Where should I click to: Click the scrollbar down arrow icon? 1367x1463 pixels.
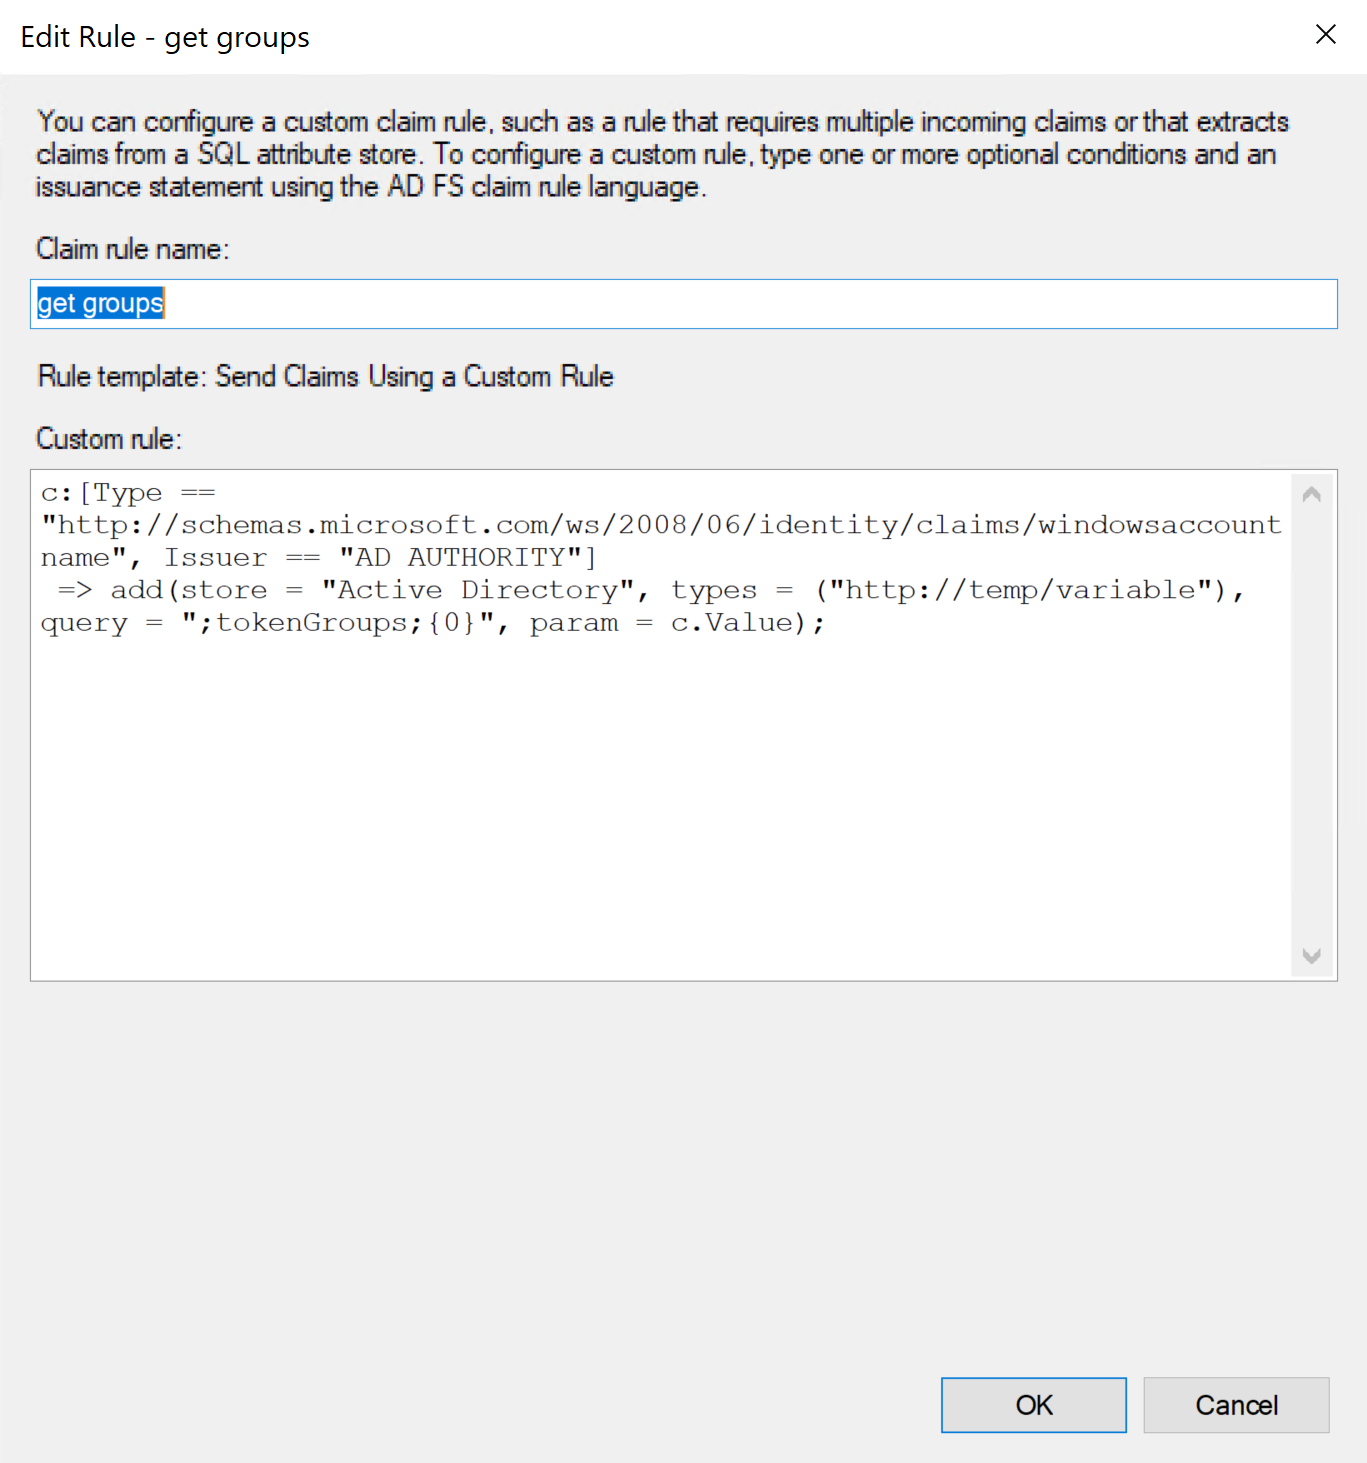click(x=1311, y=955)
